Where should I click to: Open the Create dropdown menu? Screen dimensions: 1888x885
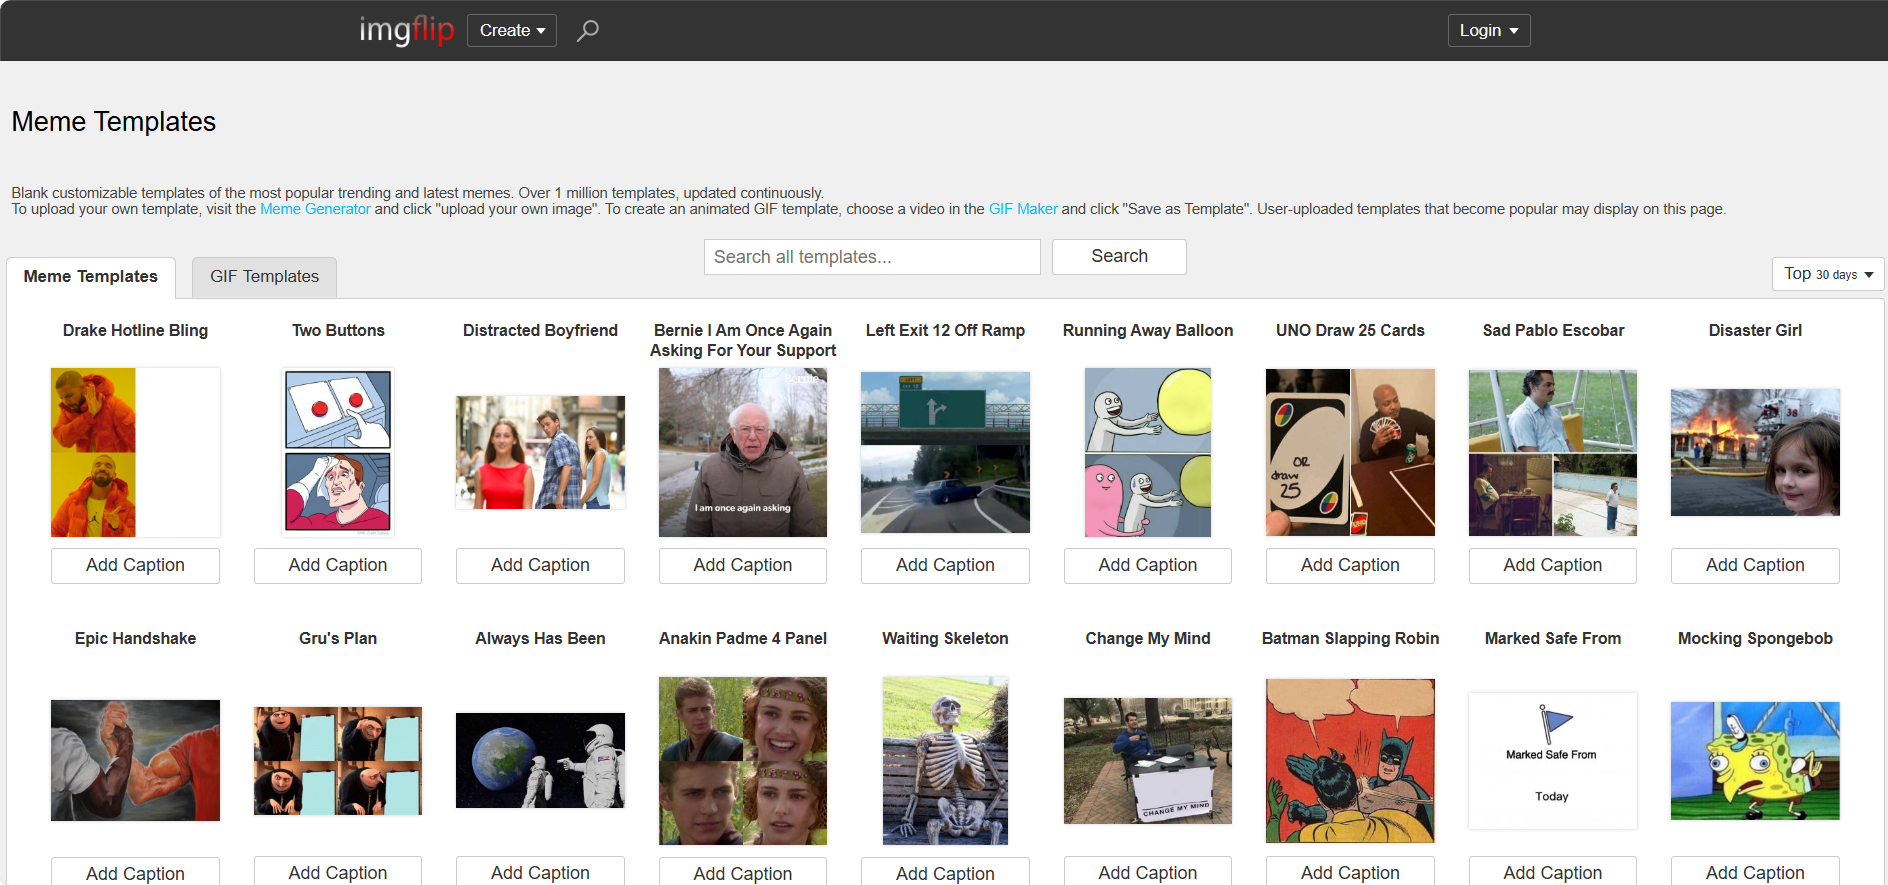tap(512, 31)
